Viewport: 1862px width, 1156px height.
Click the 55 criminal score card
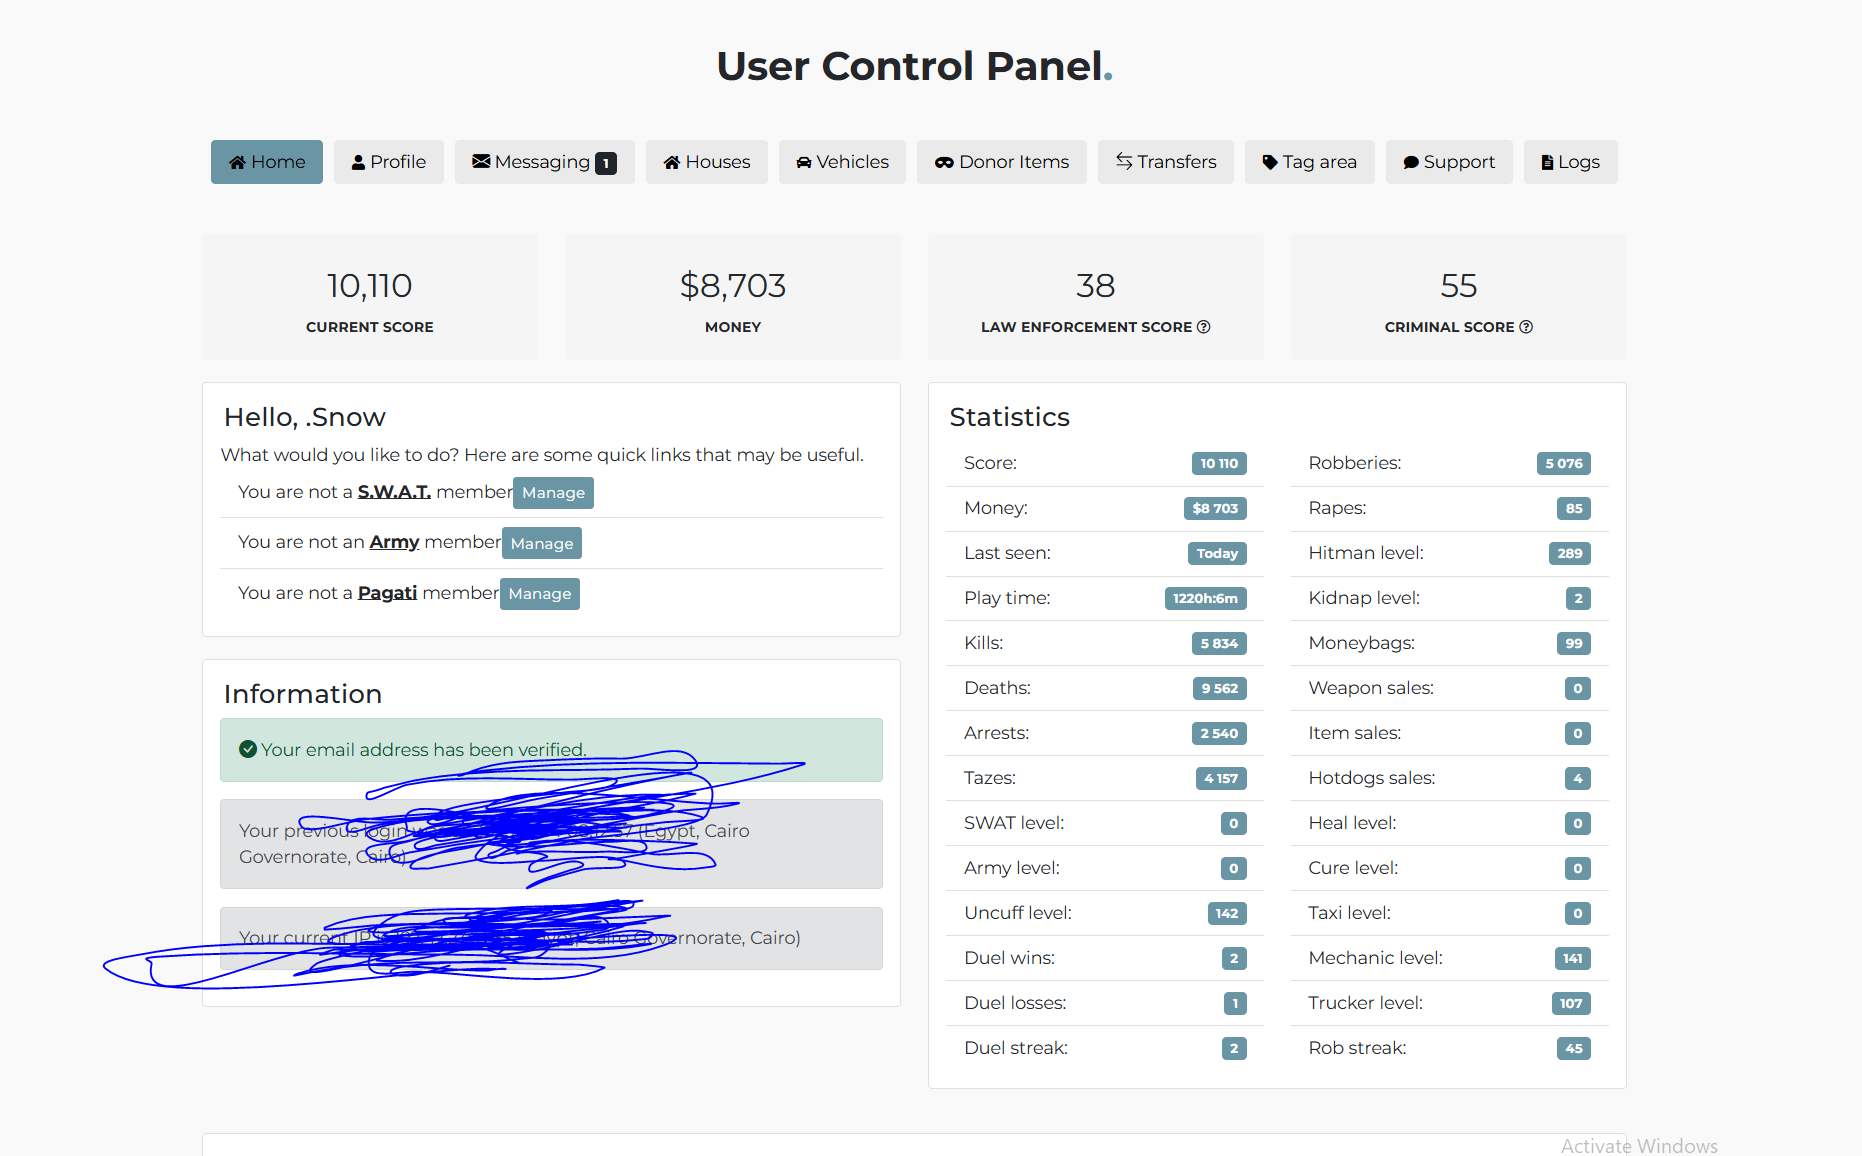coord(1459,297)
